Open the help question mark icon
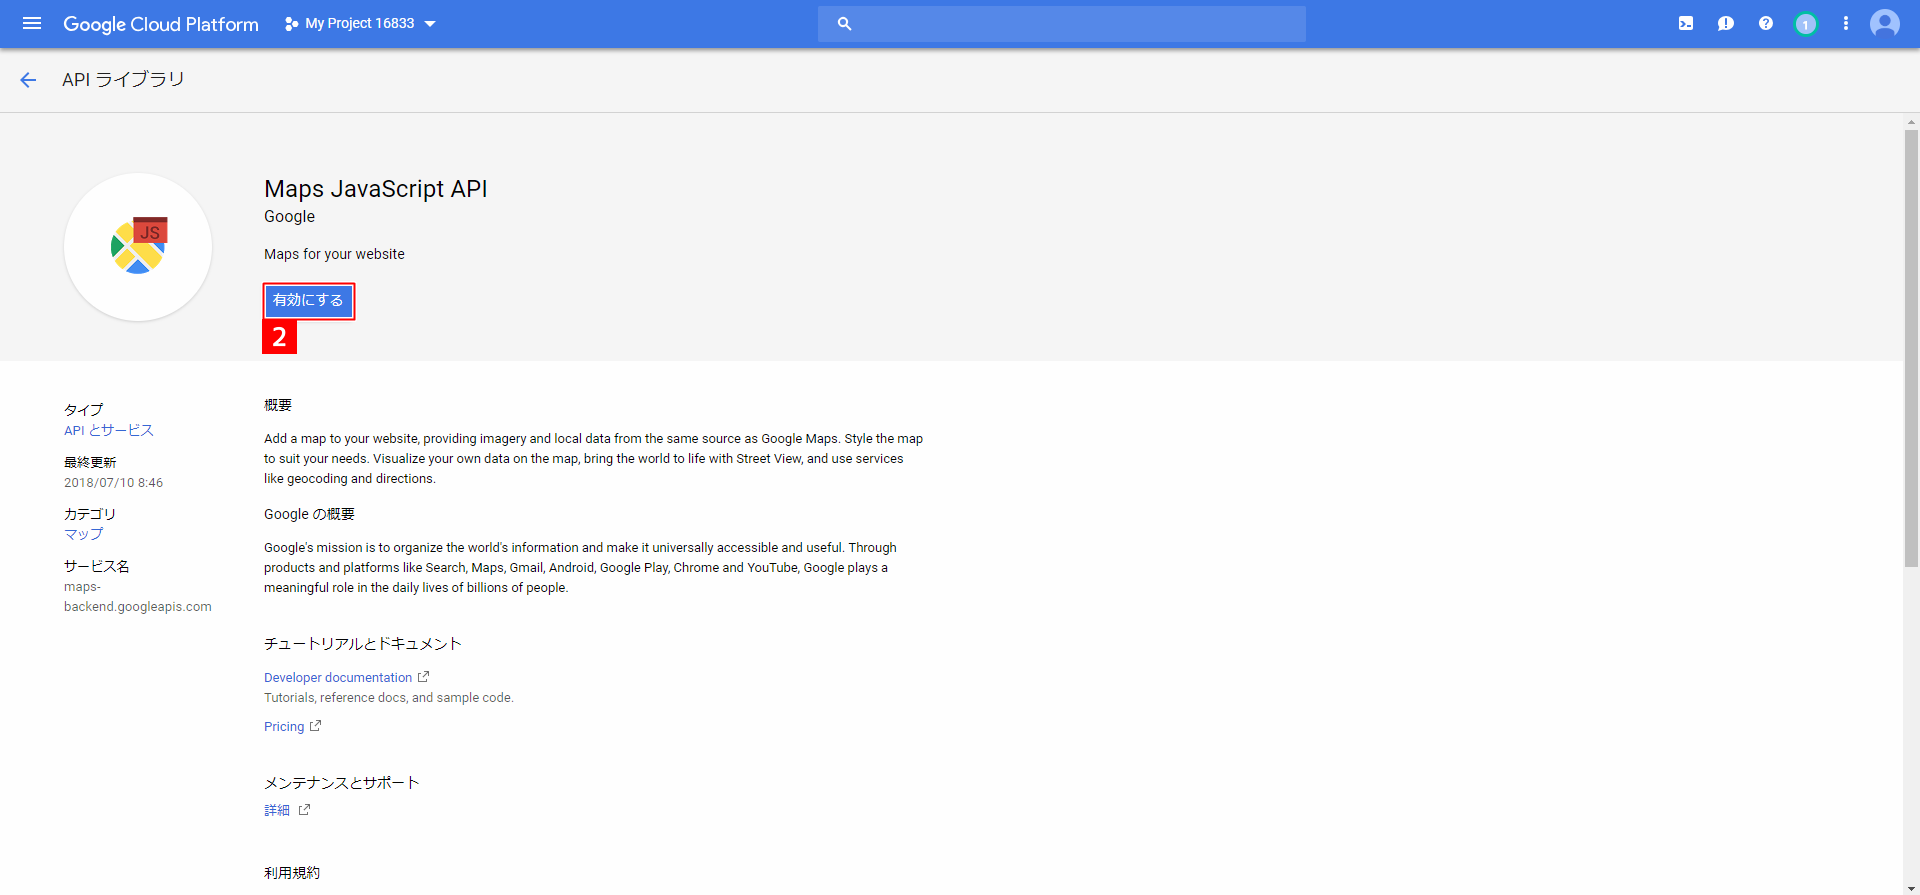The height and width of the screenshot is (895, 1920). point(1766,23)
